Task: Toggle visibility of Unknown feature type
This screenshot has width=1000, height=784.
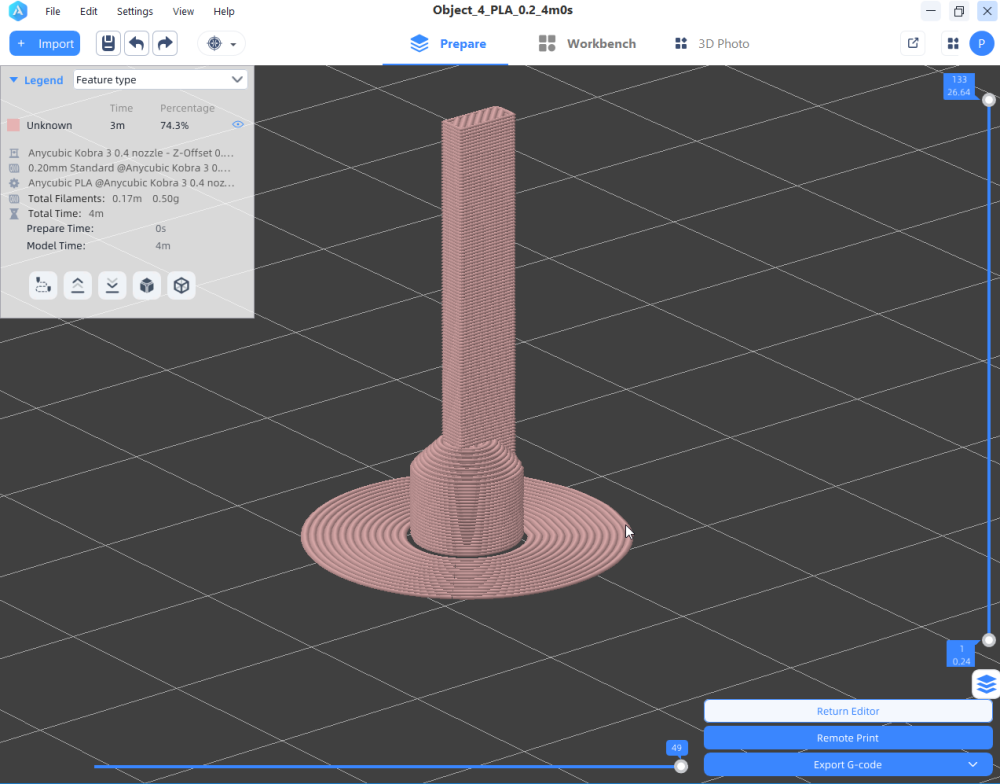Action: (238, 124)
